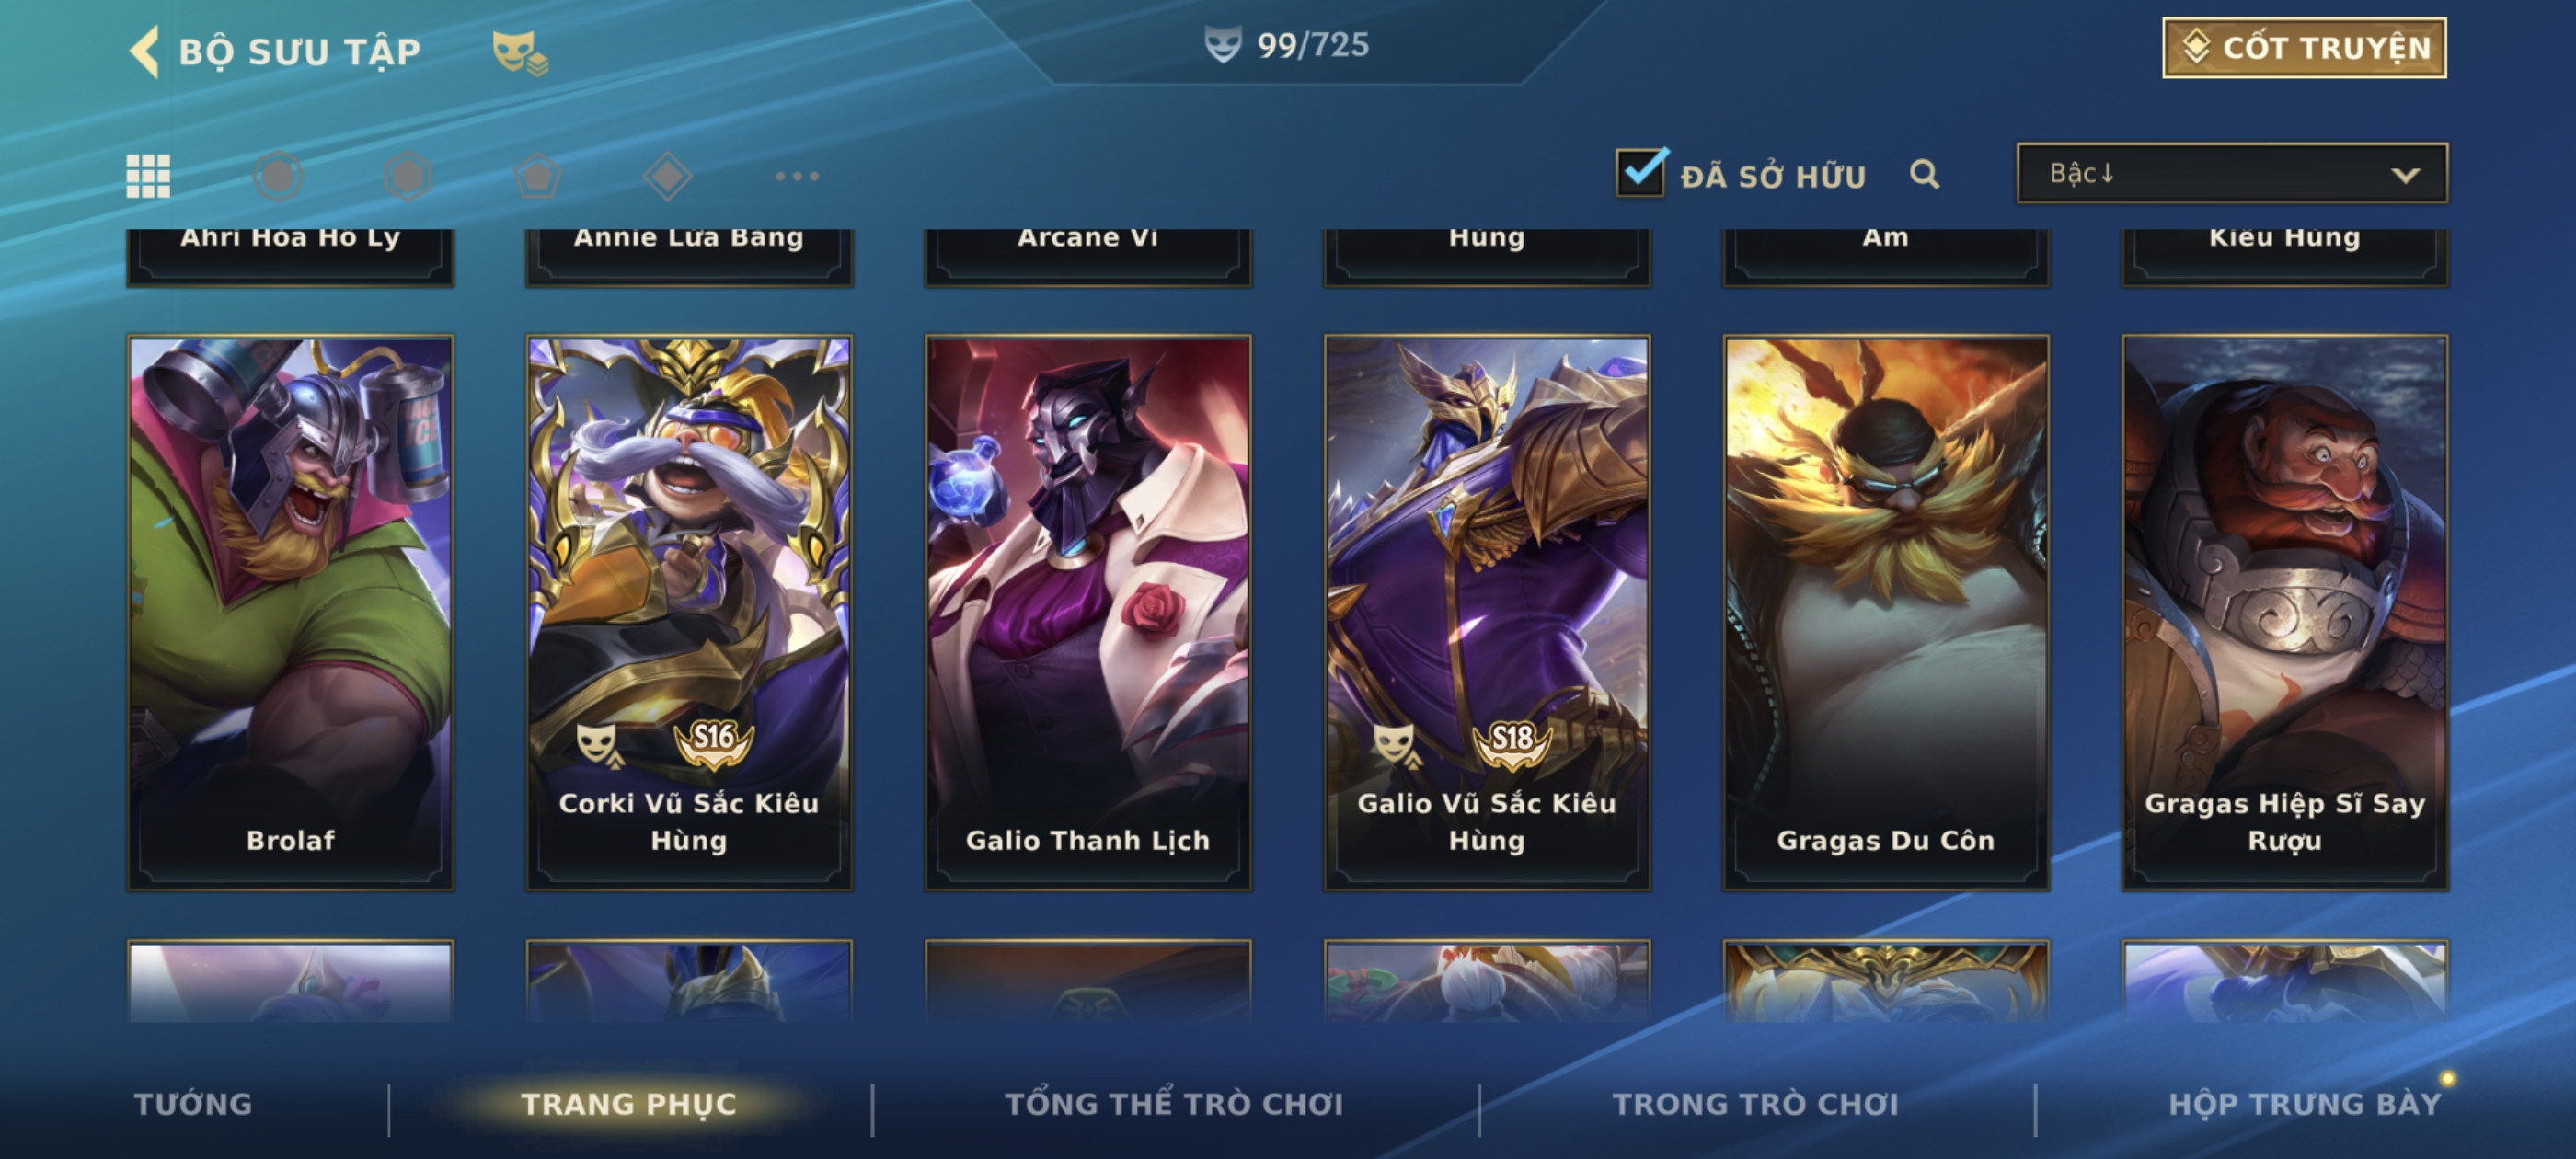Click the sort dropdown chevron arrow
This screenshot has height=1159, width=2576.
(2405, 175)
